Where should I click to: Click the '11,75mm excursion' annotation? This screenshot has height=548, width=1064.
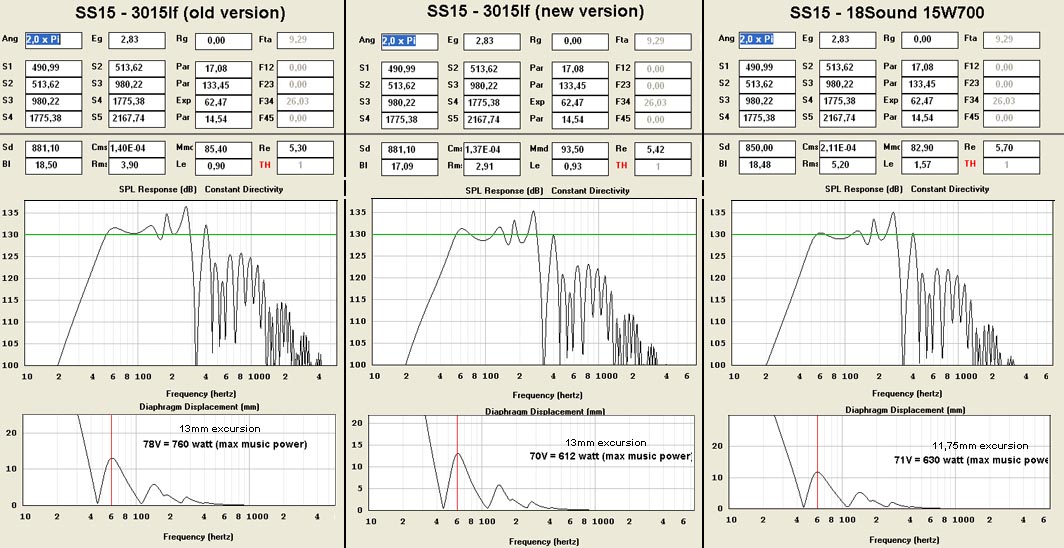click(x=980, y=446)
